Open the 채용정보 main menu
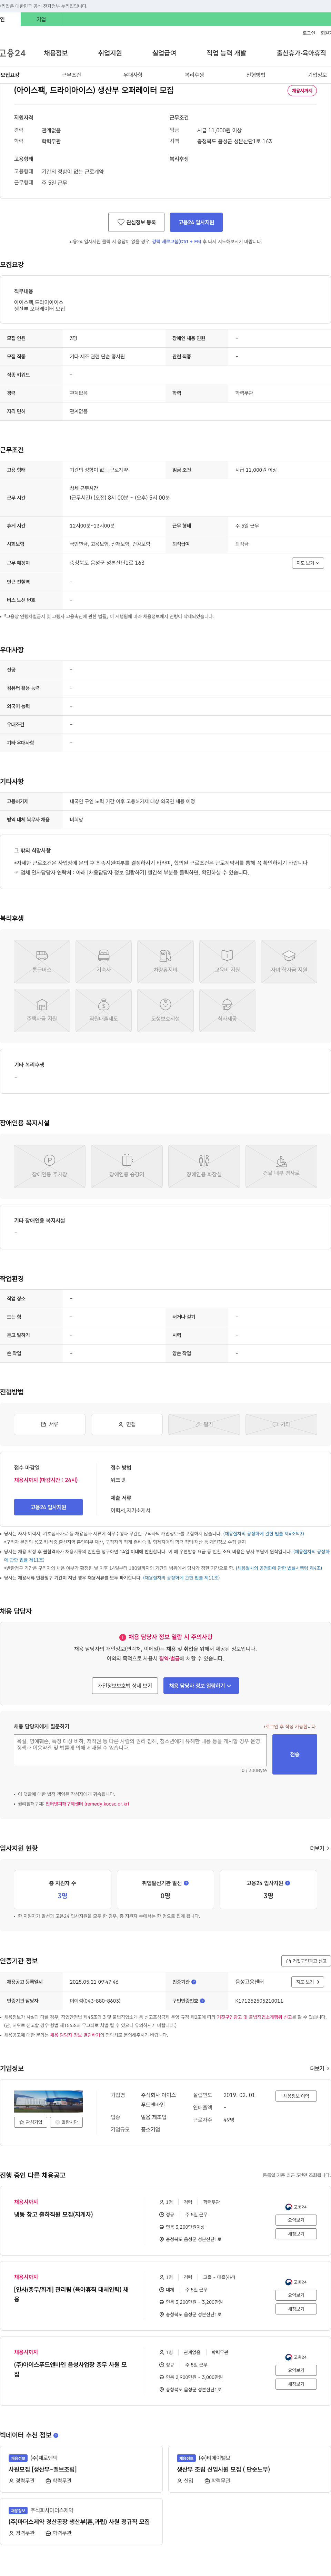 coord(55,53)
